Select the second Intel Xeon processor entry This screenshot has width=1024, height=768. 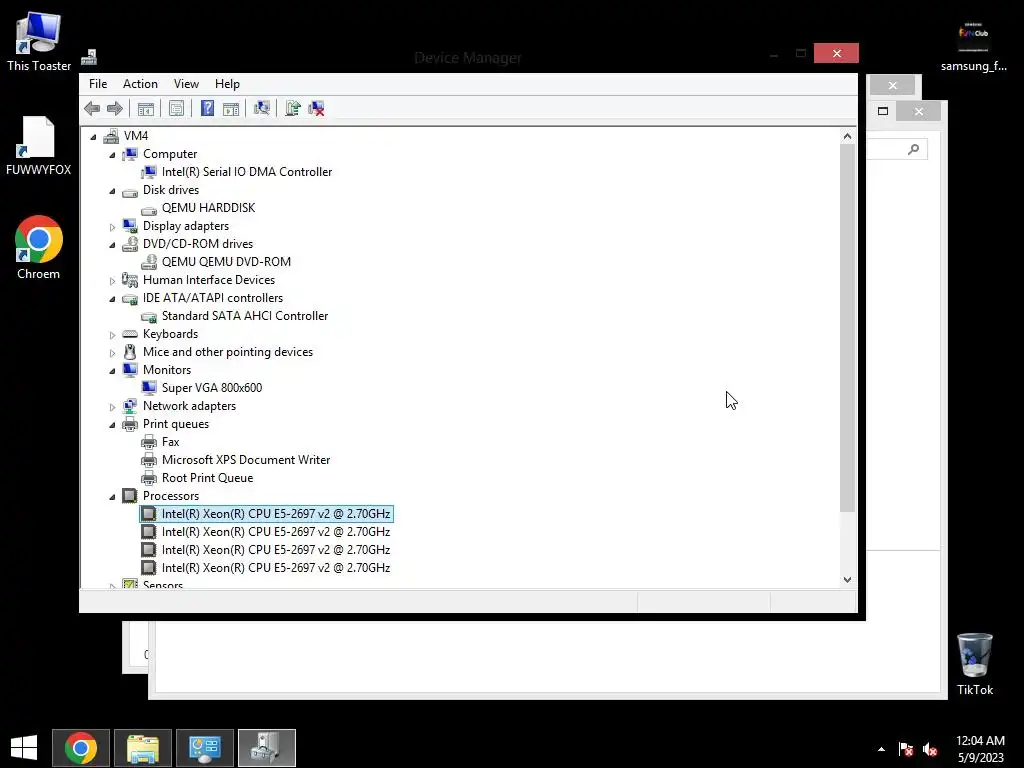(x=276, y=532)
